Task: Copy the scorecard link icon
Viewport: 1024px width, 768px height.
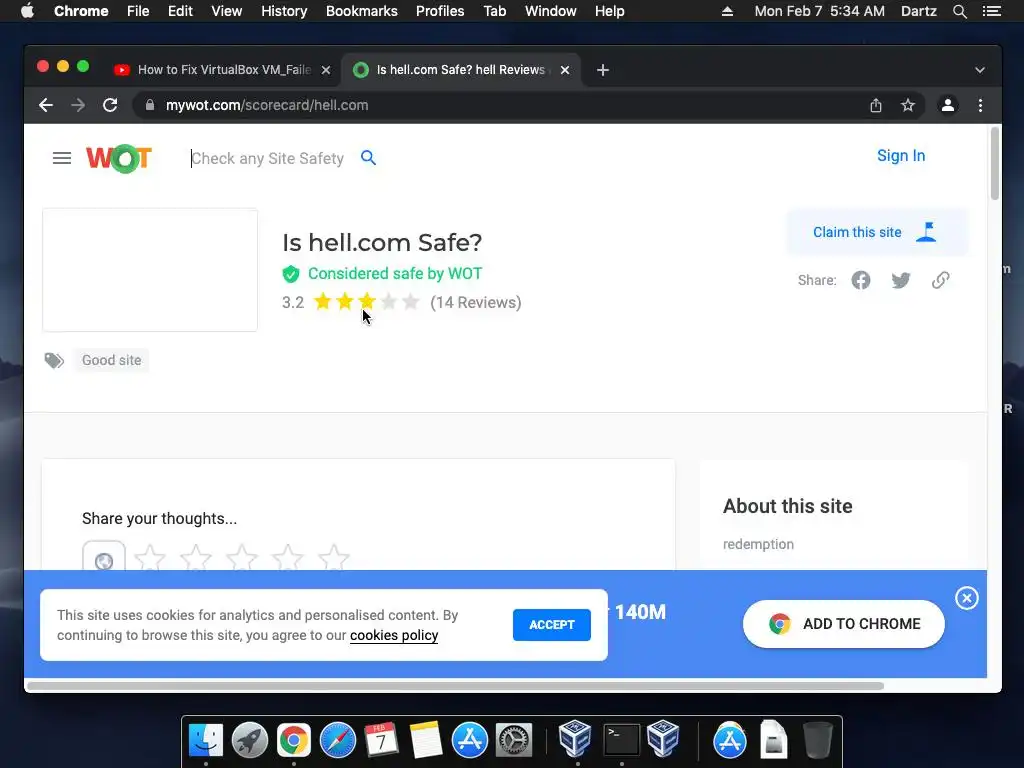Action: 940,280
